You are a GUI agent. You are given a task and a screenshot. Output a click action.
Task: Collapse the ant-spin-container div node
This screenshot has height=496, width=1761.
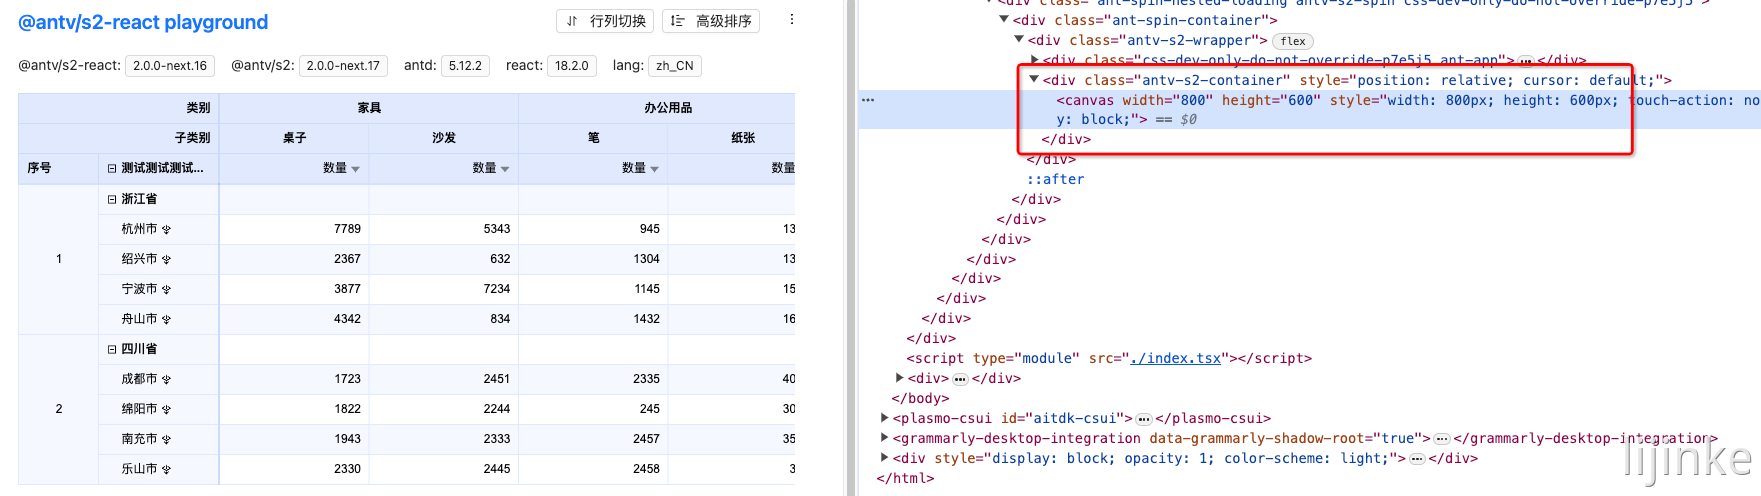click(x=1004, y=19)
